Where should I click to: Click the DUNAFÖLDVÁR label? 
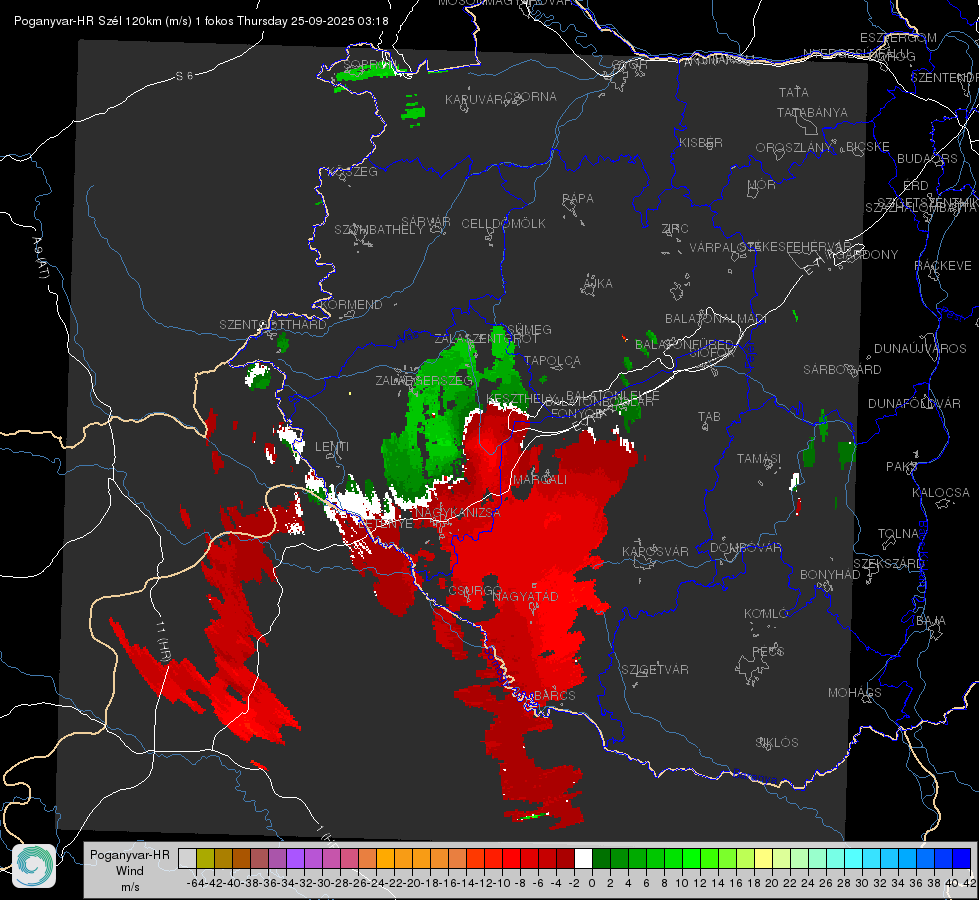click(x=914, y=403)
